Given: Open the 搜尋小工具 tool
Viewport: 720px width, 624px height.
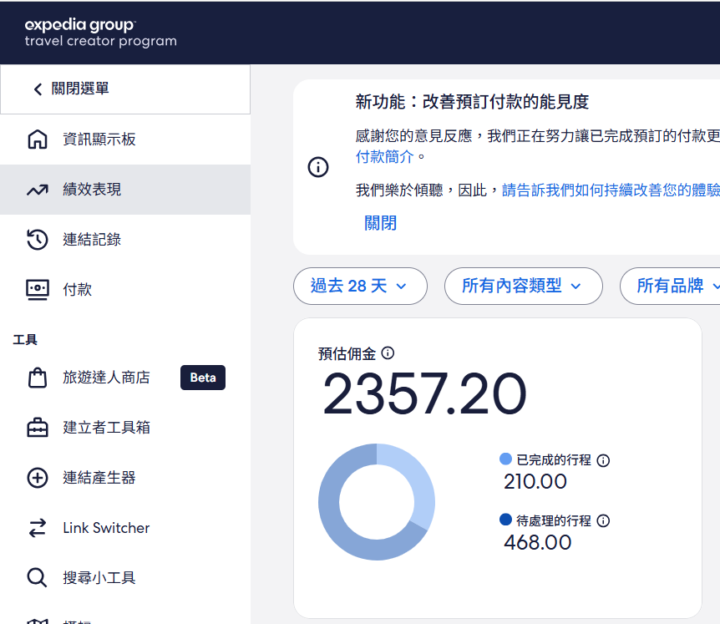Looking at the screenshot, I should [x=125, y=578].
